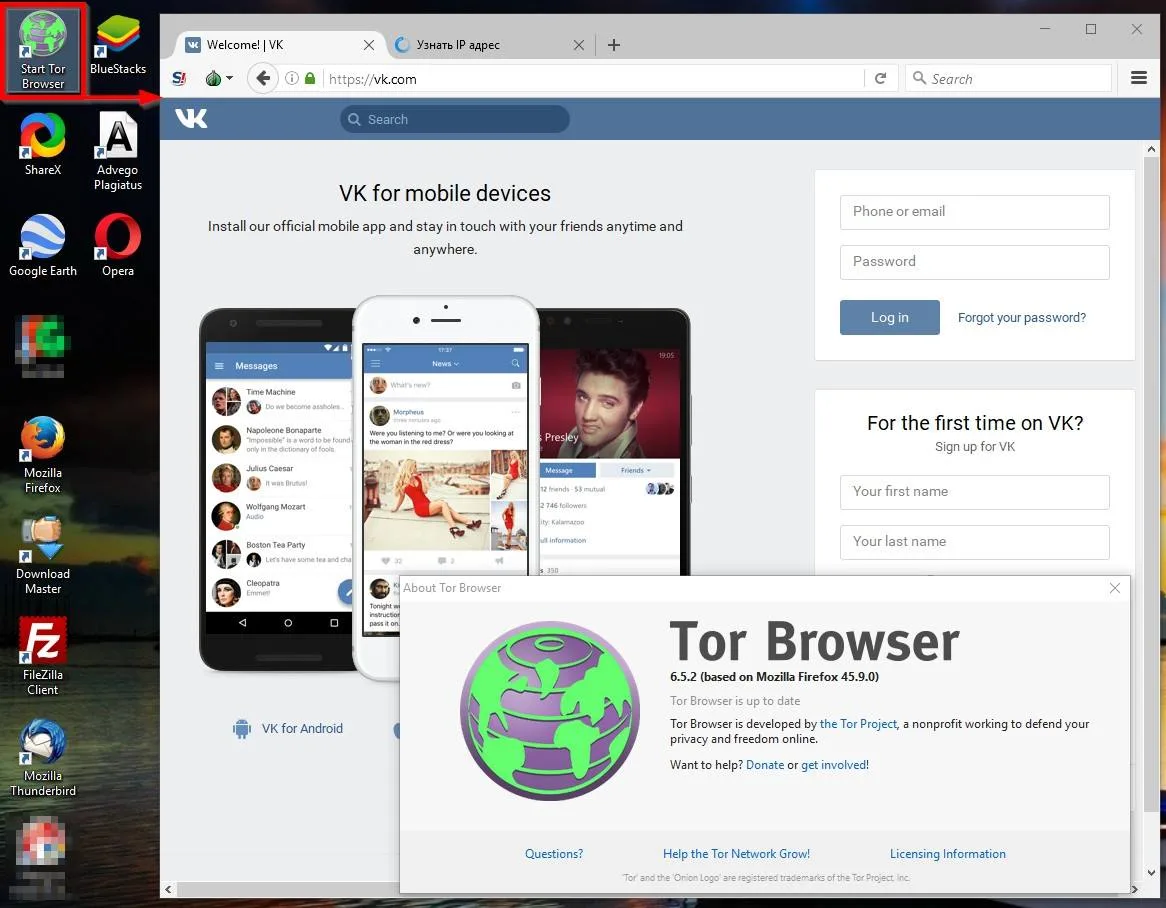Click the page scroll down arrow
The height and width of the screenshot is (908, 1166).
(x=1151, y=872)
